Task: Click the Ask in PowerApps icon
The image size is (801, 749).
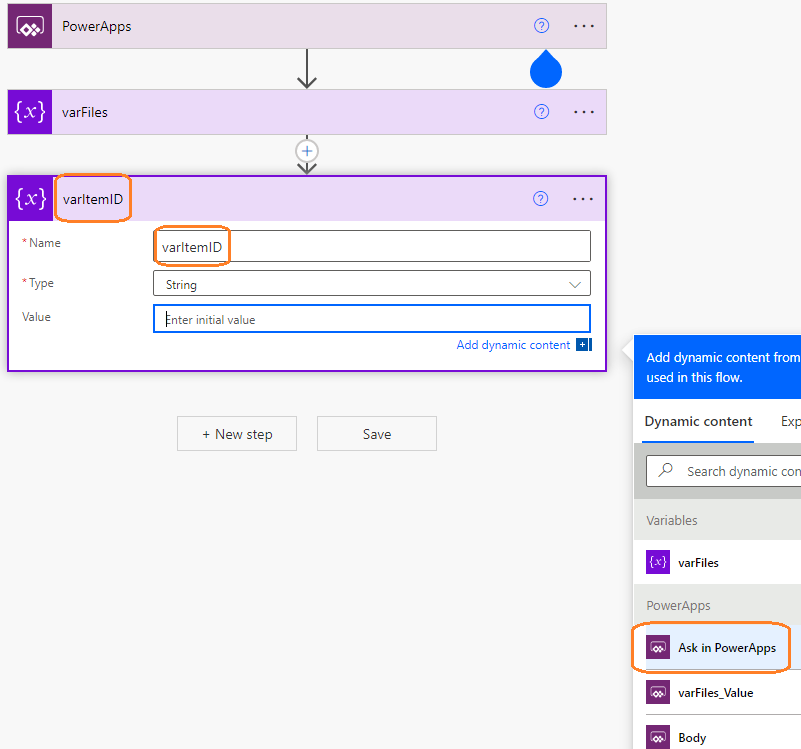Action: (658, 647)
